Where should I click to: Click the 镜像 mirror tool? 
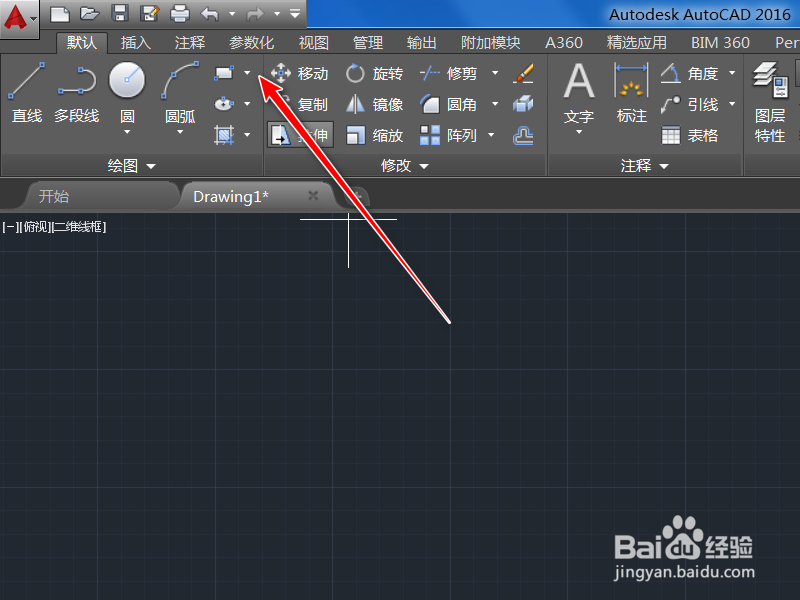(x=374, y=105)
